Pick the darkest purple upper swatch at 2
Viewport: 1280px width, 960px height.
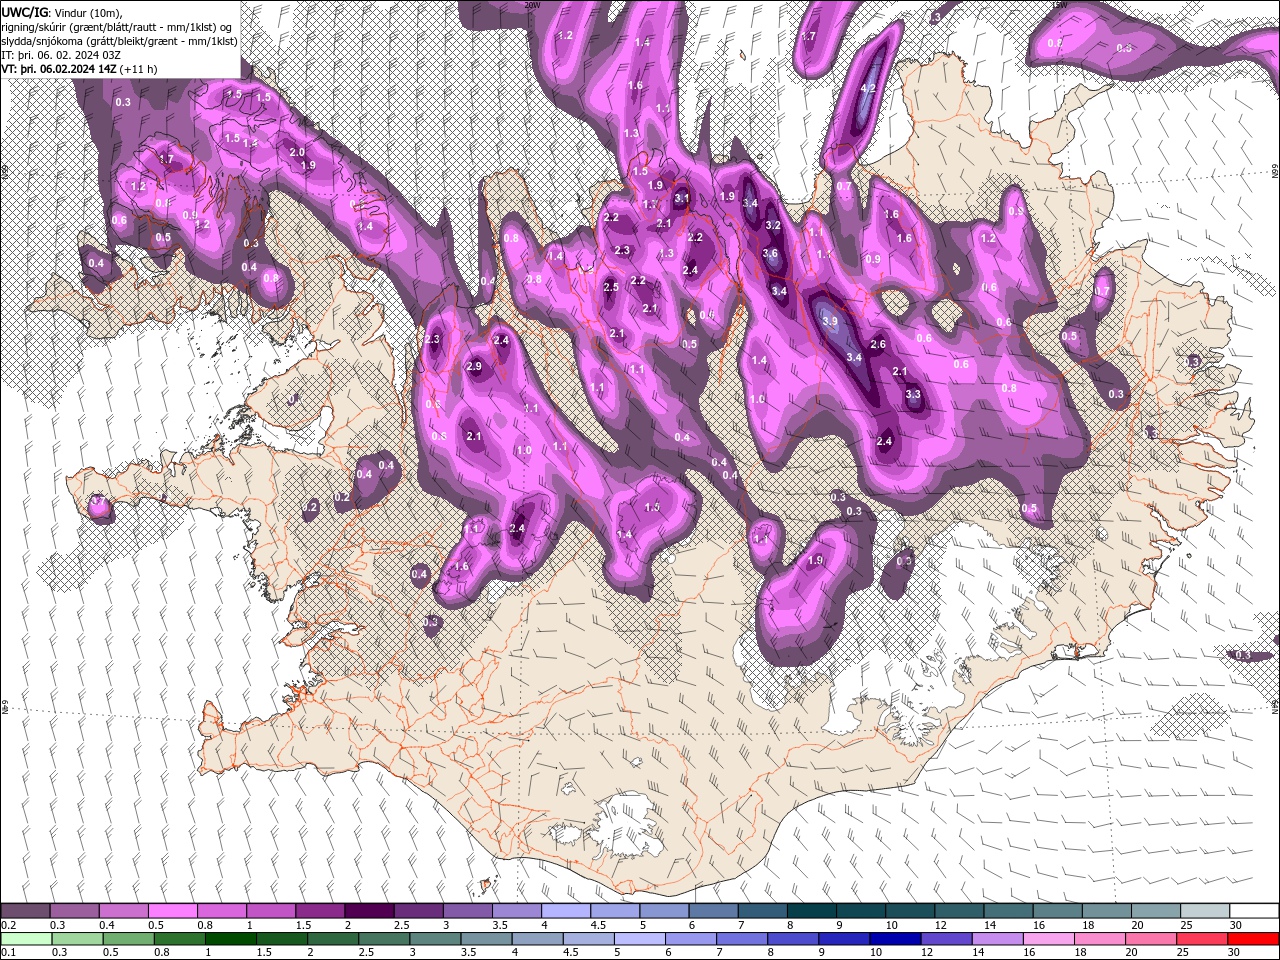369,911
